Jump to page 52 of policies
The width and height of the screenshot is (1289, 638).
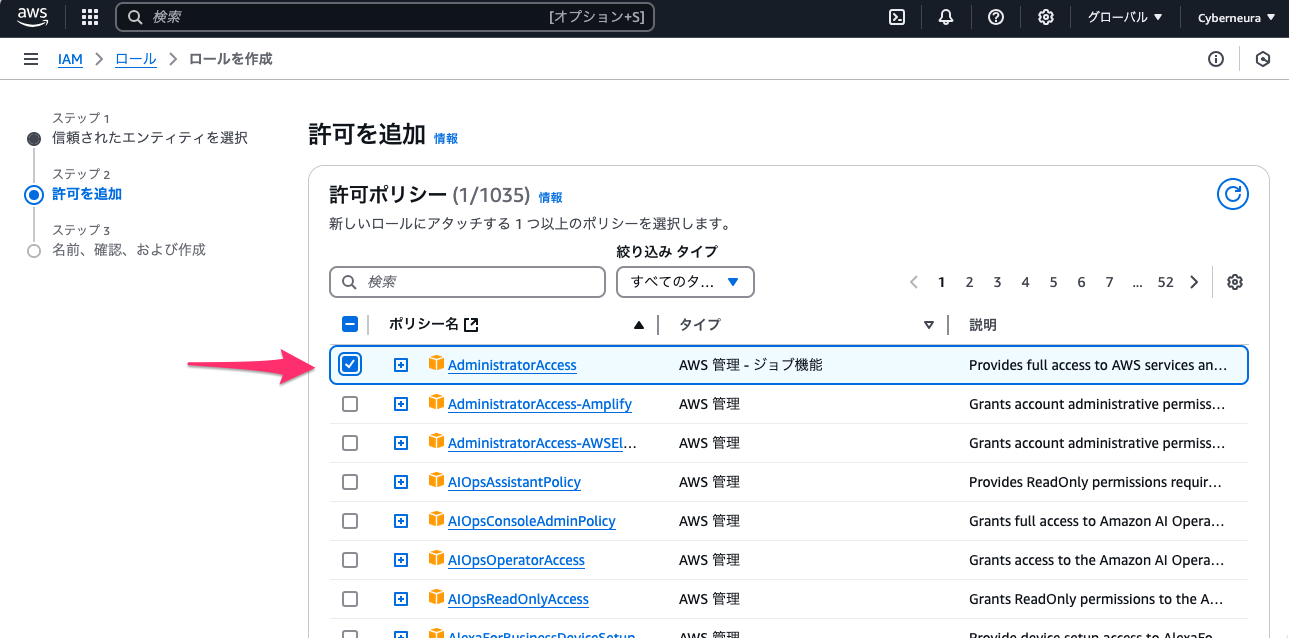(x=1165, y=282)
